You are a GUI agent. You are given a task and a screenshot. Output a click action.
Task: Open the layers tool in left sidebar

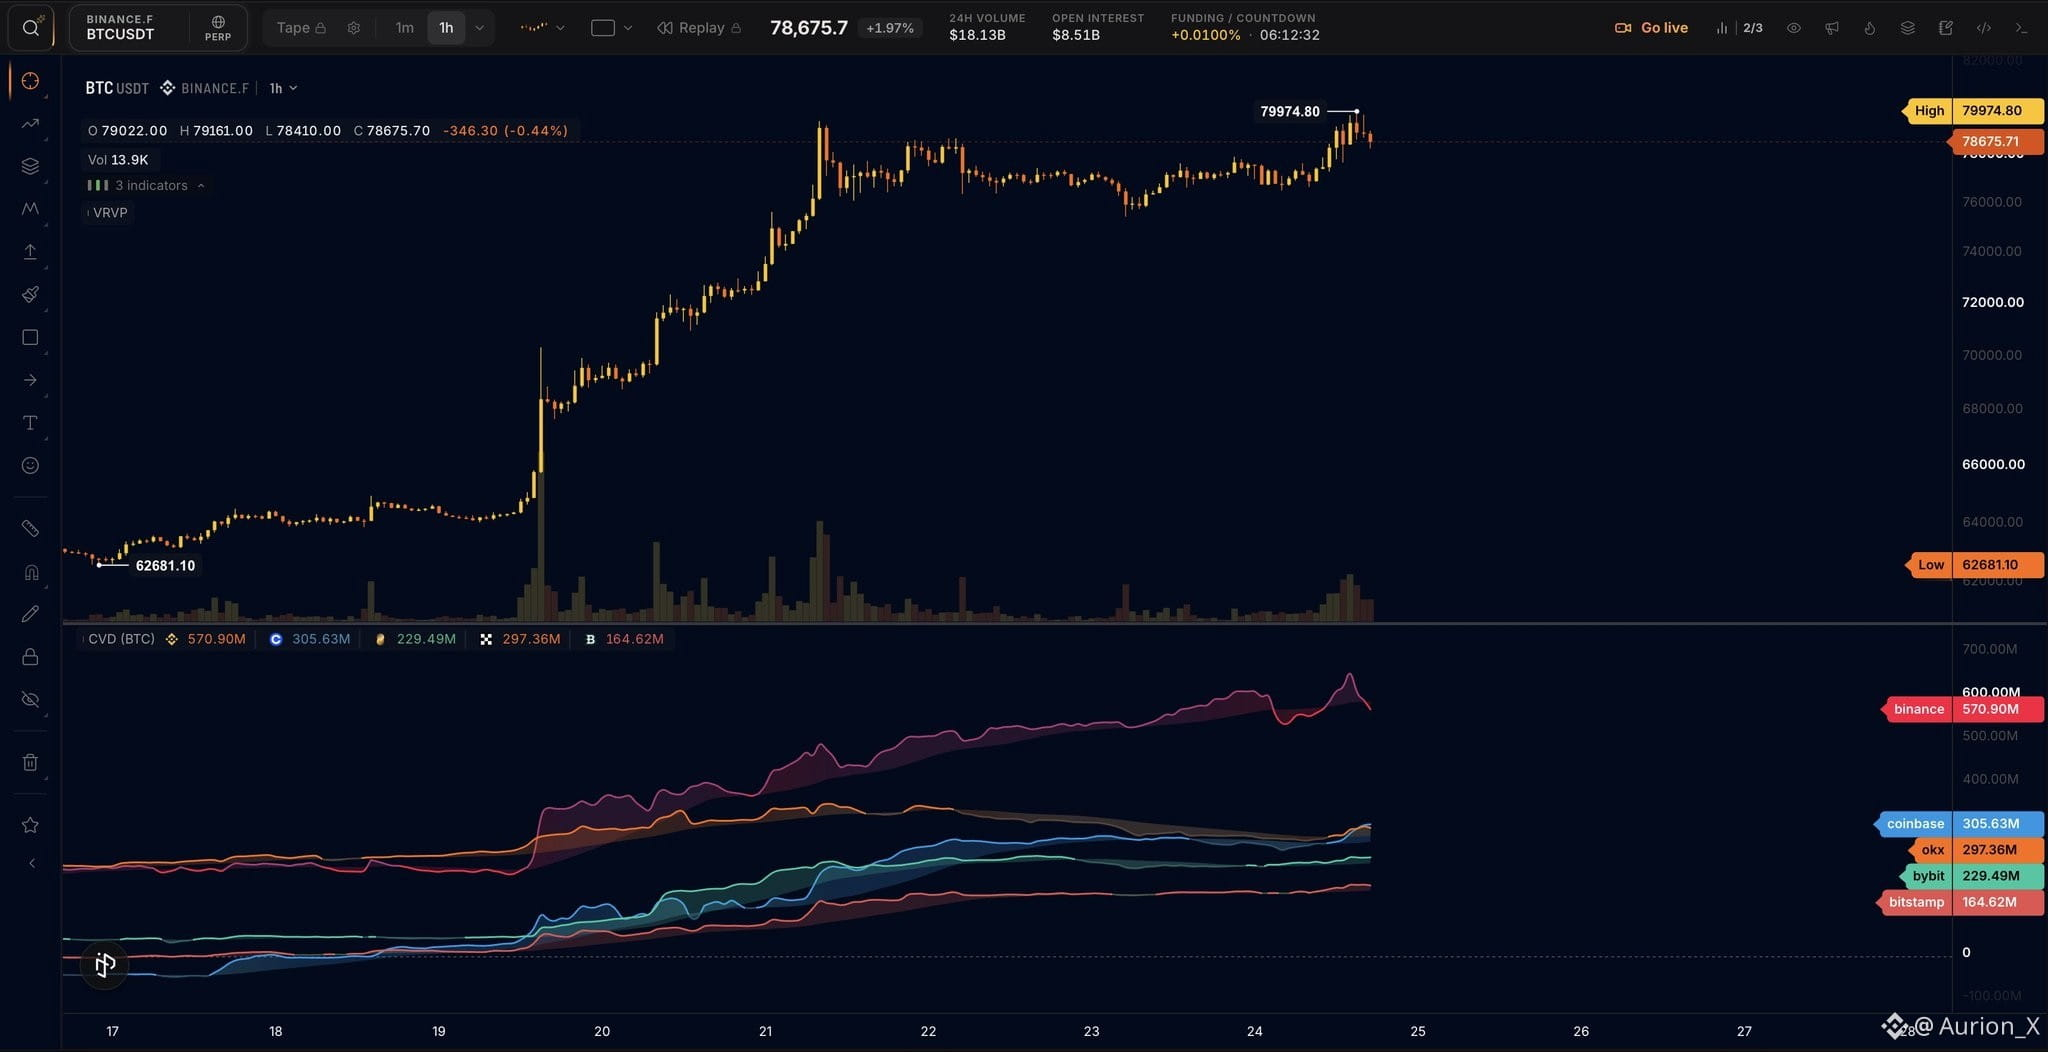click(x=30, y=166)
